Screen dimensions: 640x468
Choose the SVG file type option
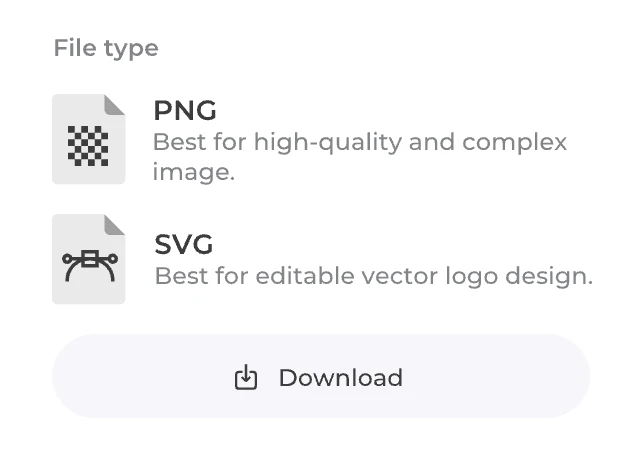[x=320, y=259]
